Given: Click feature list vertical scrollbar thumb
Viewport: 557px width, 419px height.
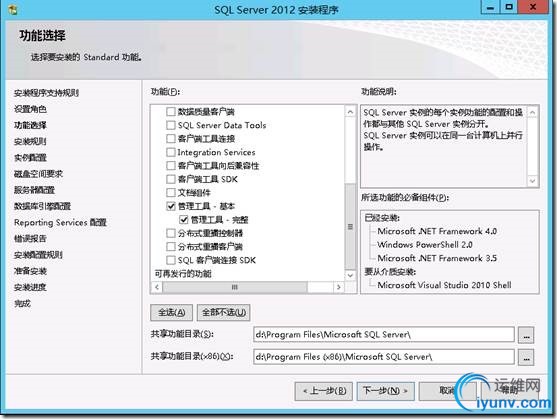Looking at the screenshot, I should 350,226.
